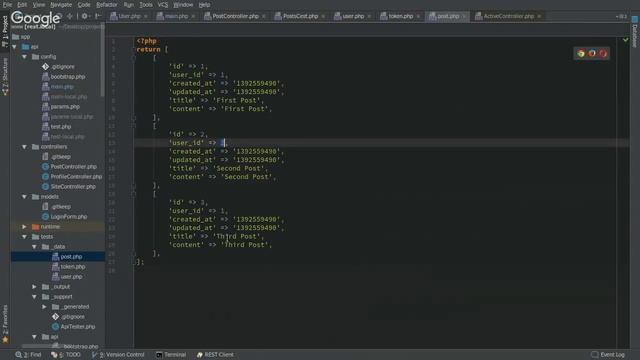
Task: Open page in Chrome browser icon
Action: coord(581,53)
